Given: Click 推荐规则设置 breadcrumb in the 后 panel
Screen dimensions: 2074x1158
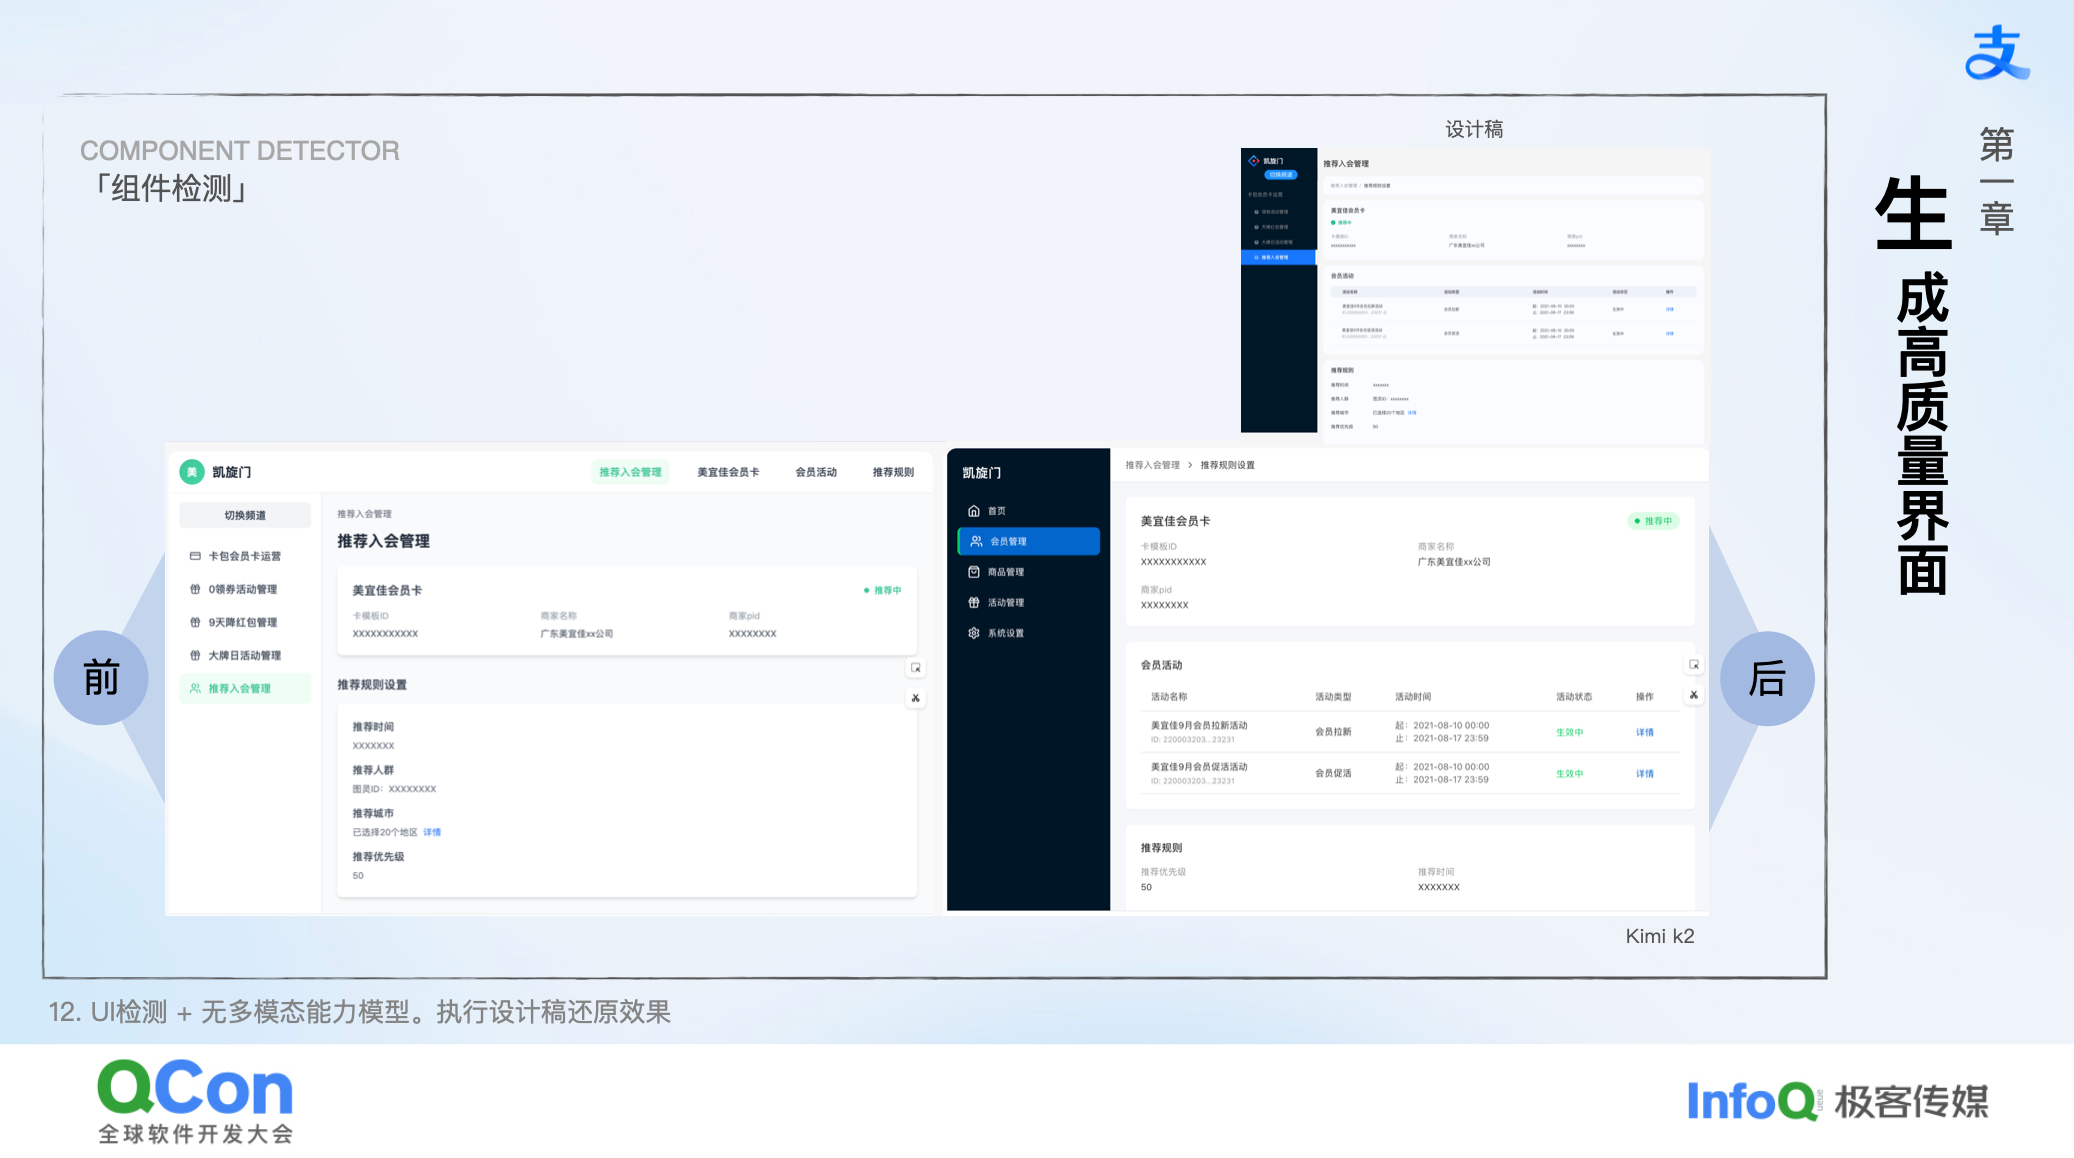Looking at the screenshot, I should (x=1228, y=465).
